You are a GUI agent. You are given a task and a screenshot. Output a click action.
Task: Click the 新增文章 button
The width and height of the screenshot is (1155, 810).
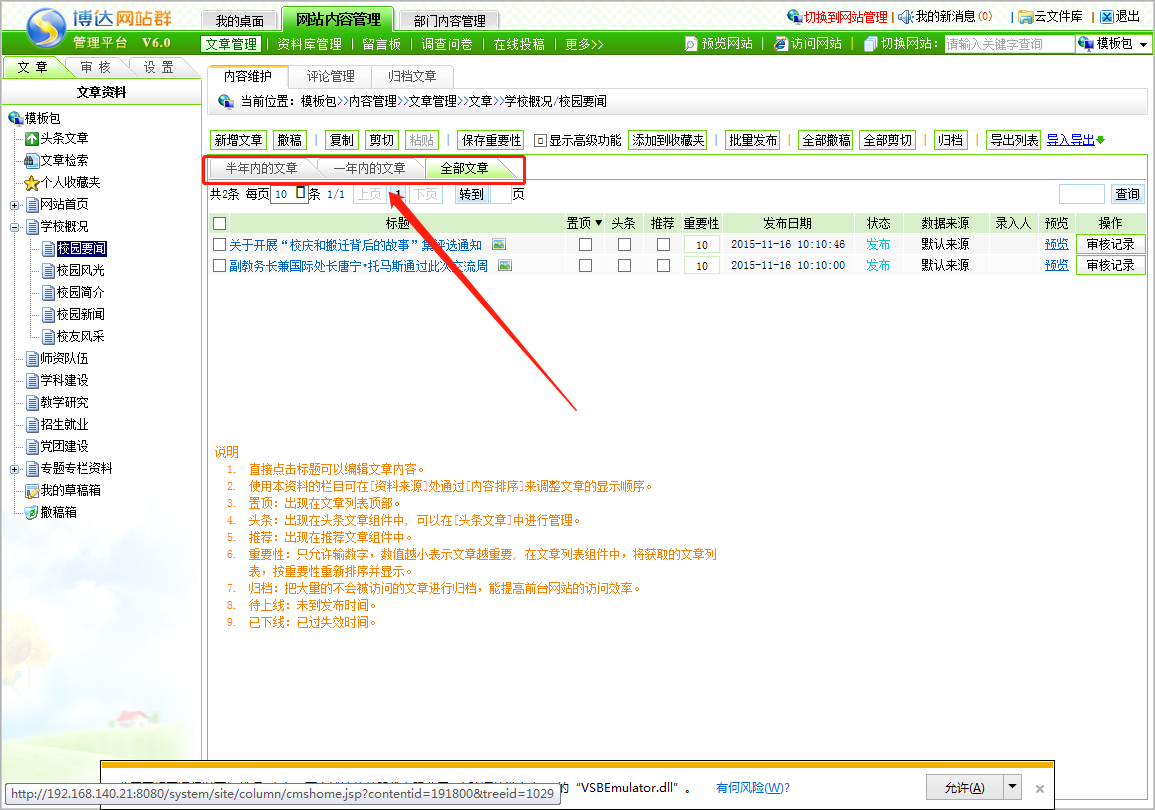238,141
